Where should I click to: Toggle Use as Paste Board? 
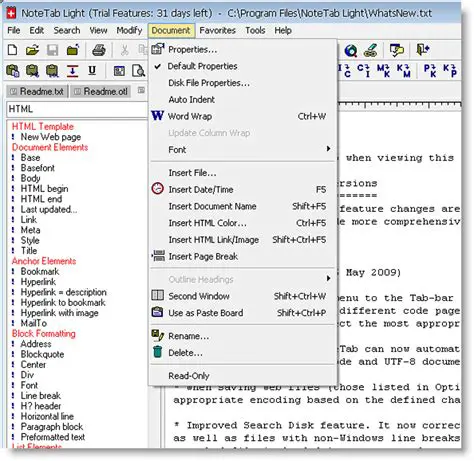tap(243, 313)
